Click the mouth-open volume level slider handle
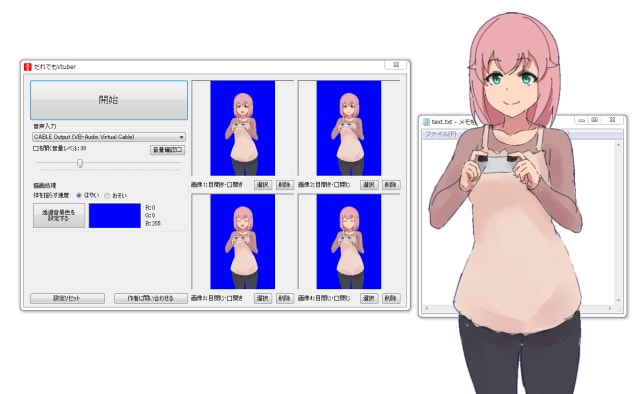The width and height of the screenshot is (640, 394). pyautogui.click(x=80, y=163)
